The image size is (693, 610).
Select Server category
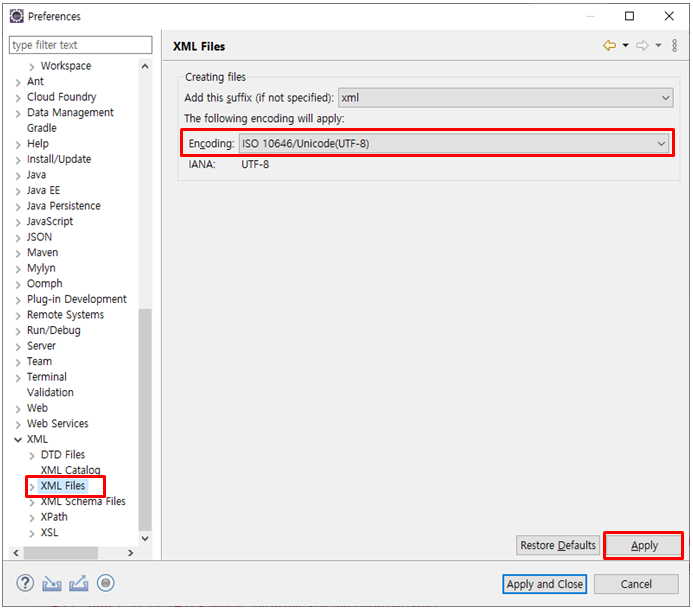41,346
